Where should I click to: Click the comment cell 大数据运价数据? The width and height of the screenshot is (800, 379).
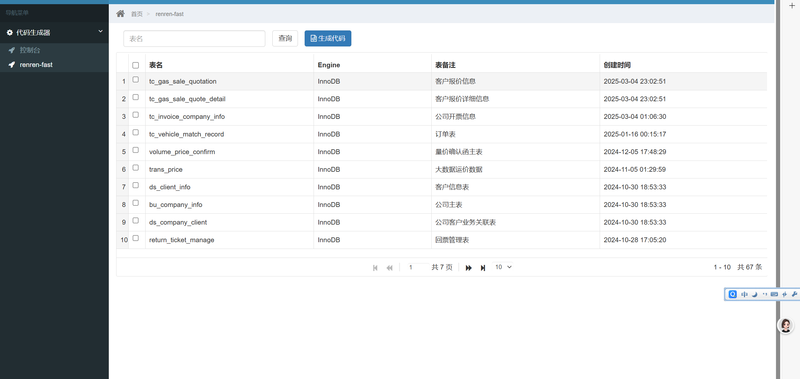pos(459,169)
